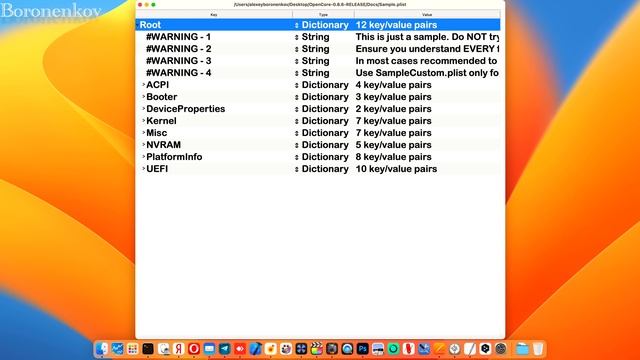The height and width of the screenshot is (360, 640).
Task: Open System Settings gear in dock
Action: pyautogui.click(x=500, y=349)
